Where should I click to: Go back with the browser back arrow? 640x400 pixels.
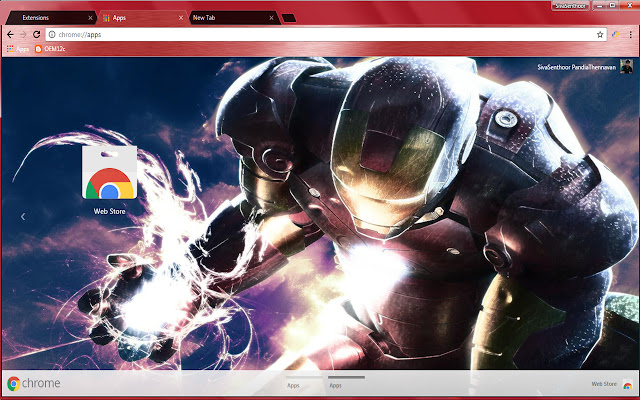point(10,35)
